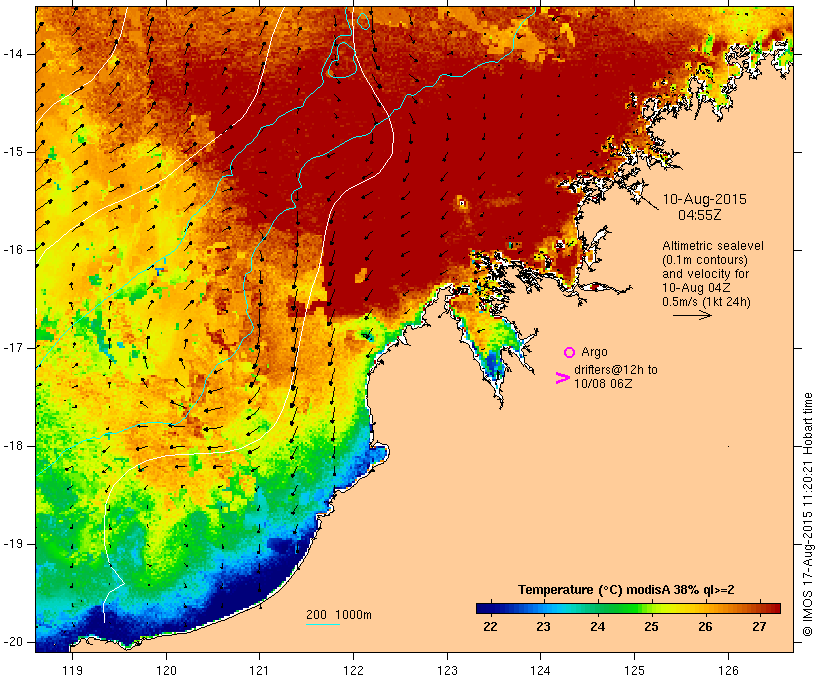Click color bar tick label '26'
Image resolution: width=820 pixels, height=680 pixels.
[x=705, y=627]
